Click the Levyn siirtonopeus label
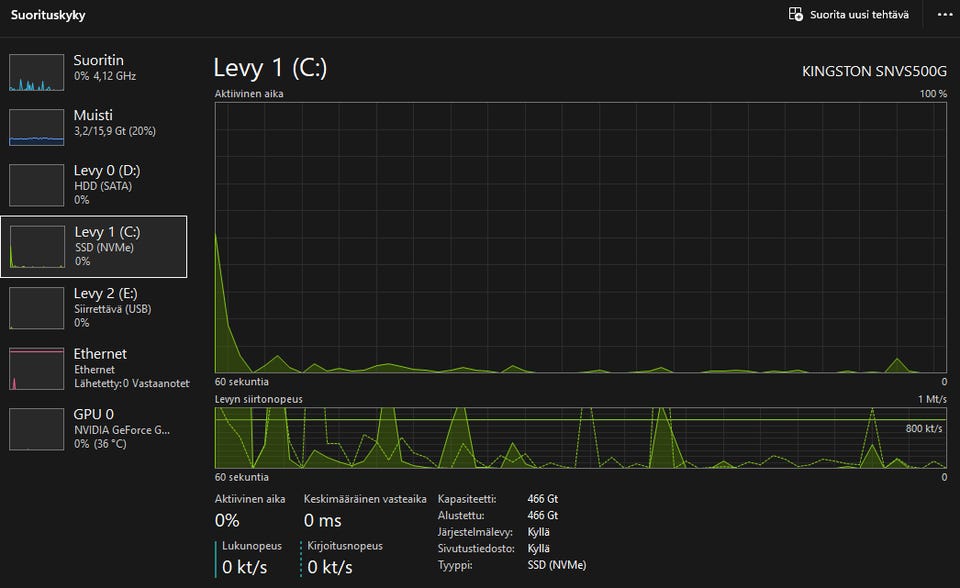960x588 pixels. (x=258, y=399)
